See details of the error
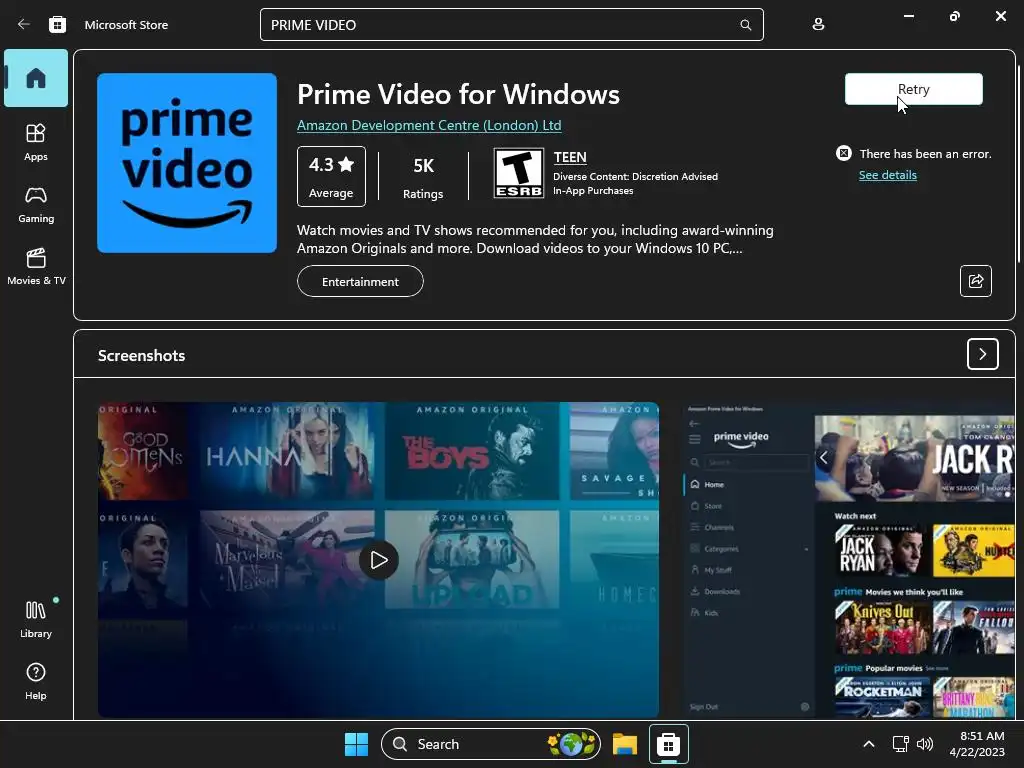Screen dimensions: 1024x768 [x=888, y=175]
